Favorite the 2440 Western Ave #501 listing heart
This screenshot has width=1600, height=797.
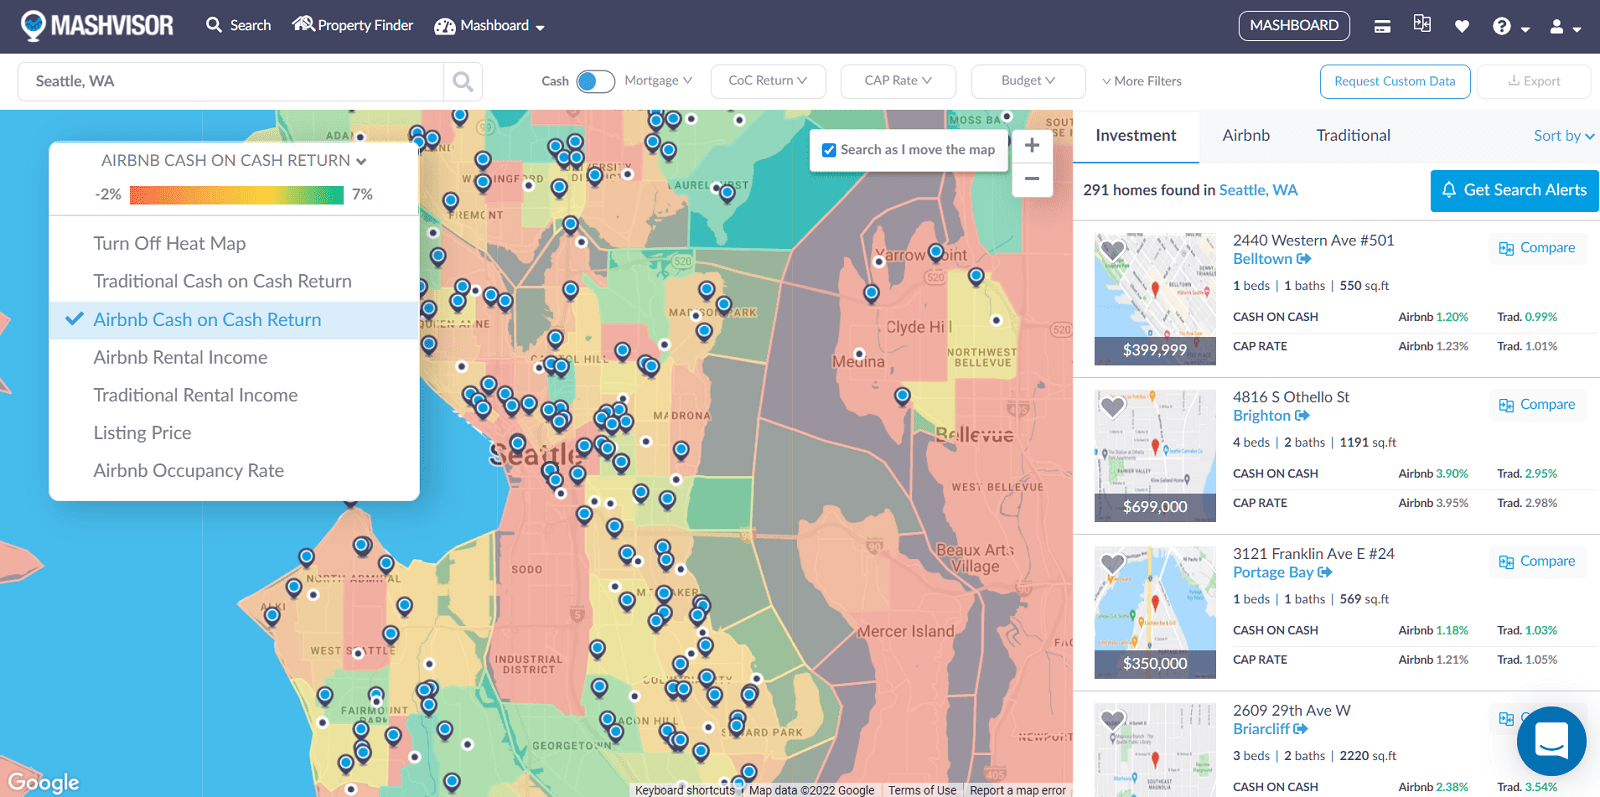pyautogui.click(x=1113, y=249)
